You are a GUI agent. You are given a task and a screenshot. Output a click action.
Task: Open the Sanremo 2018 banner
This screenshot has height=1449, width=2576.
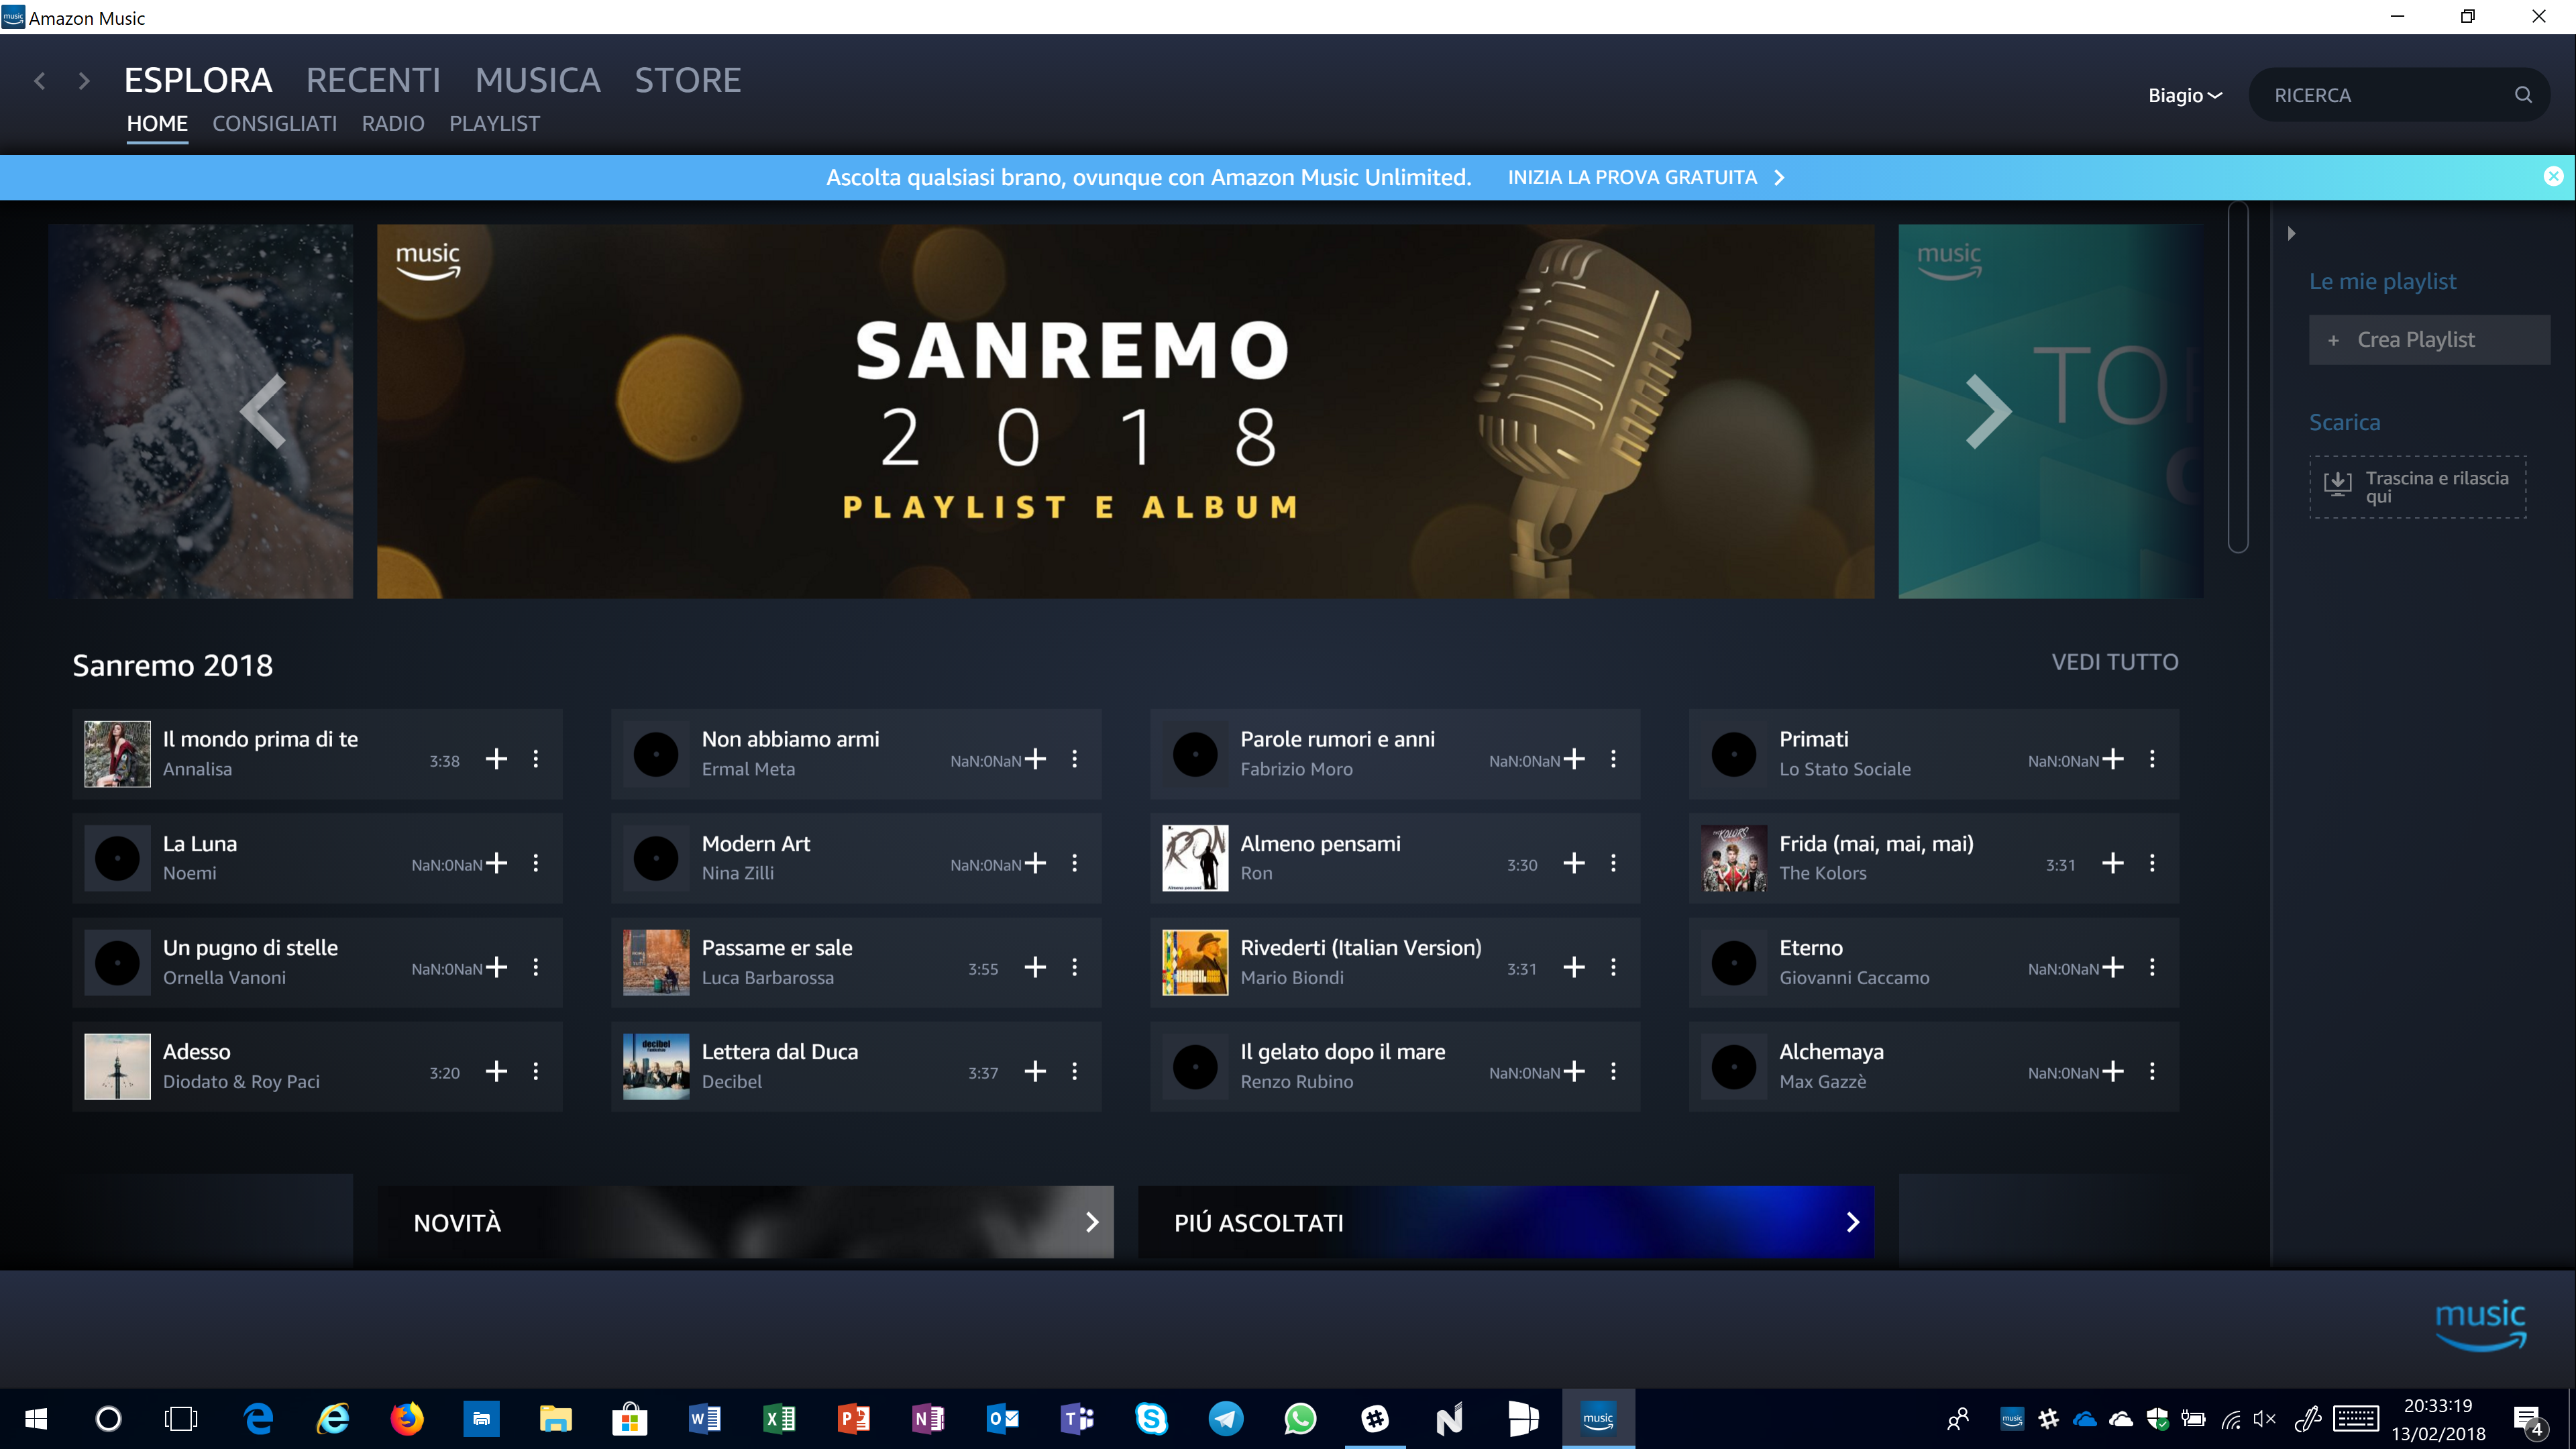(1125, 411)
